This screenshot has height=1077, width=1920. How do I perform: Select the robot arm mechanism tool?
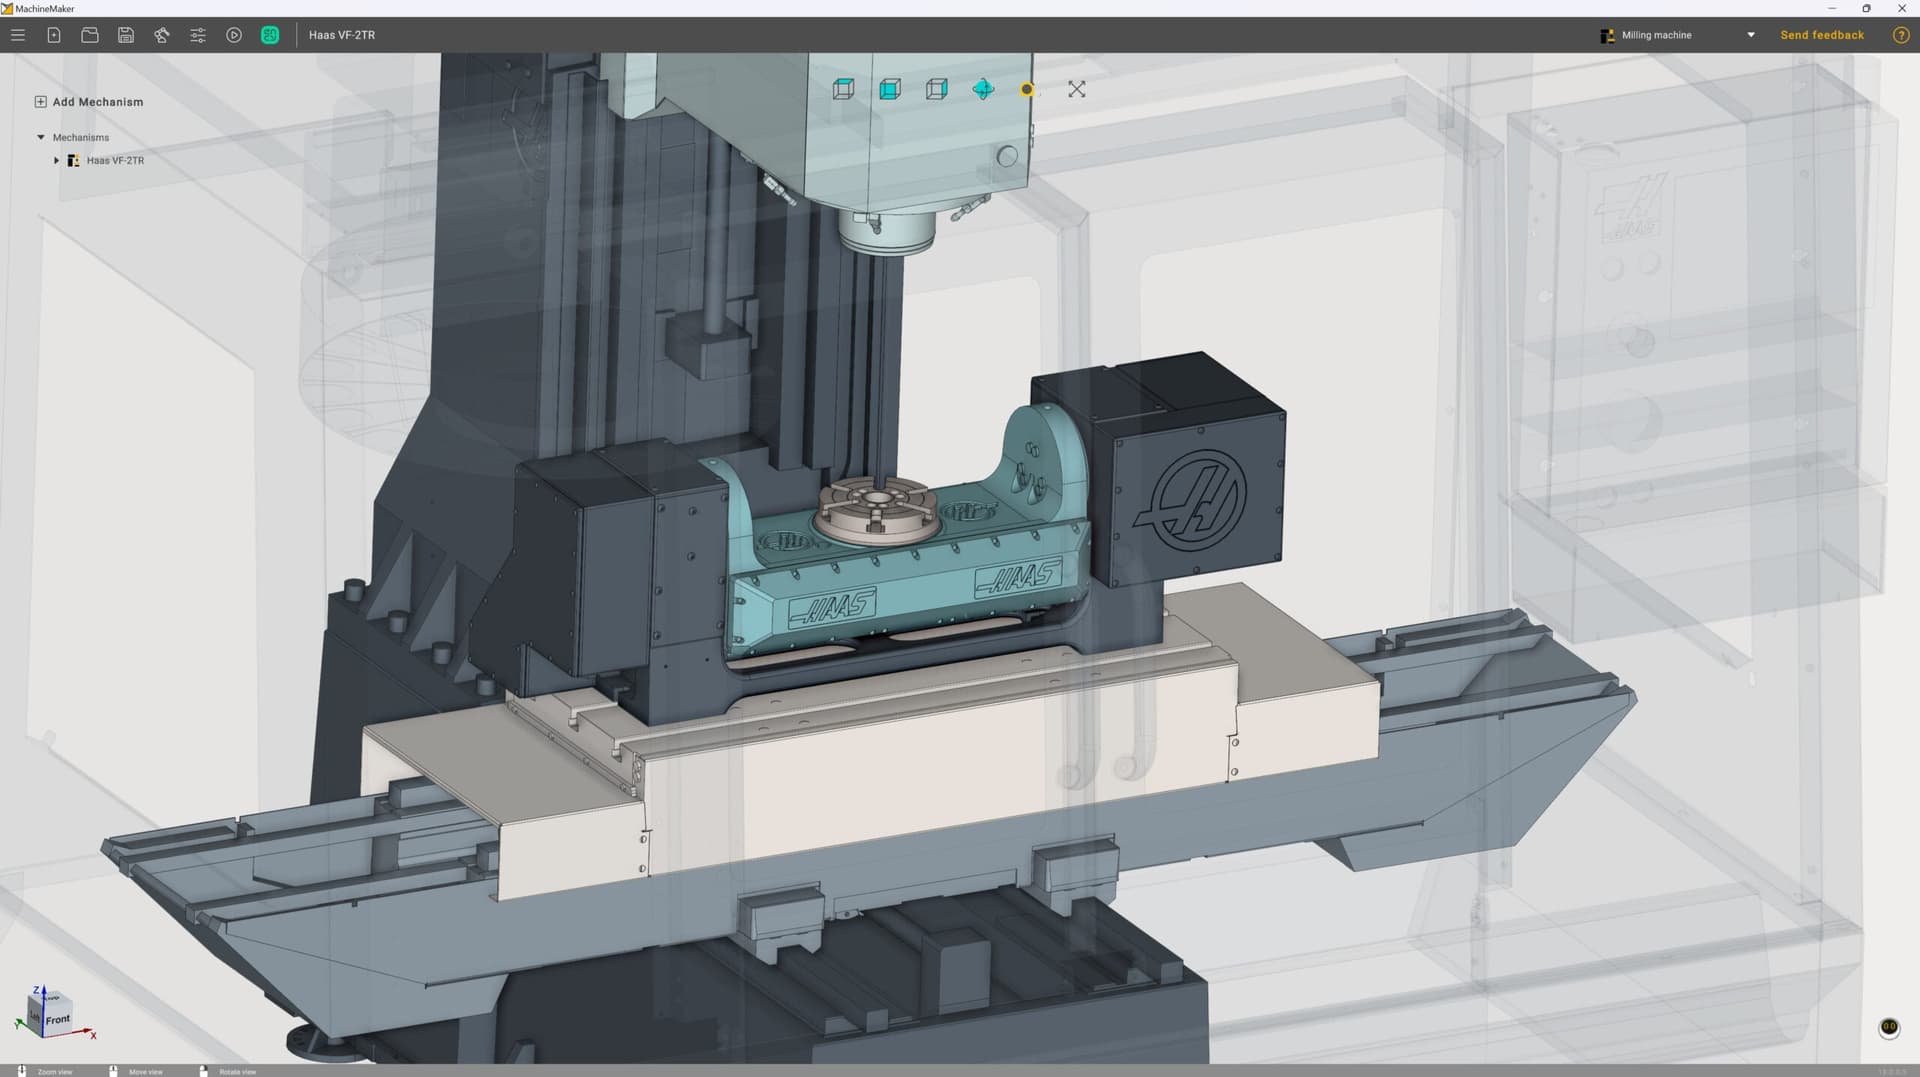pos(161,35)
